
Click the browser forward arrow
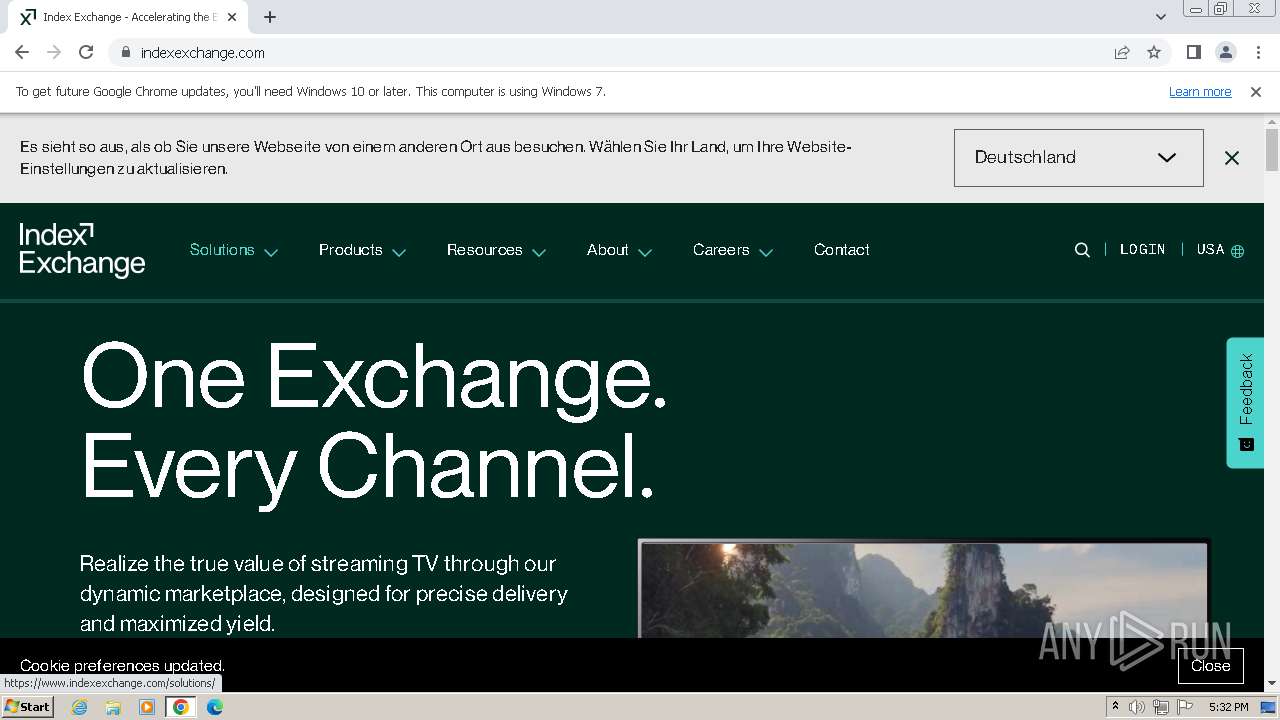54,52
